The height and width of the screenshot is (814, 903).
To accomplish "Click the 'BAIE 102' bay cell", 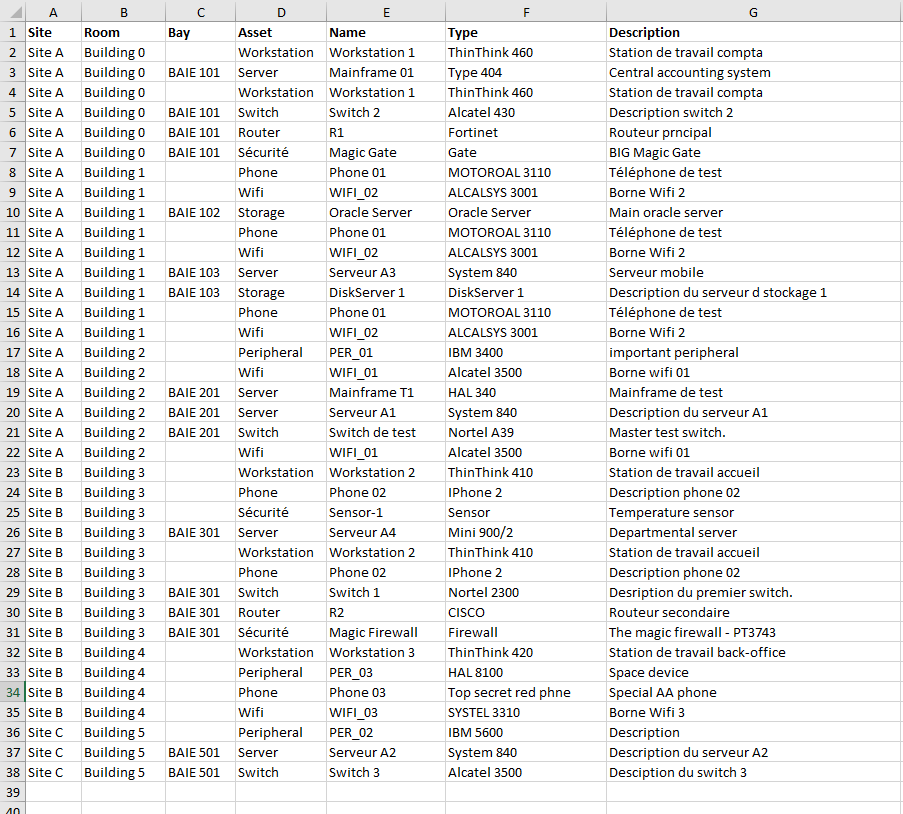I will 194,212.
